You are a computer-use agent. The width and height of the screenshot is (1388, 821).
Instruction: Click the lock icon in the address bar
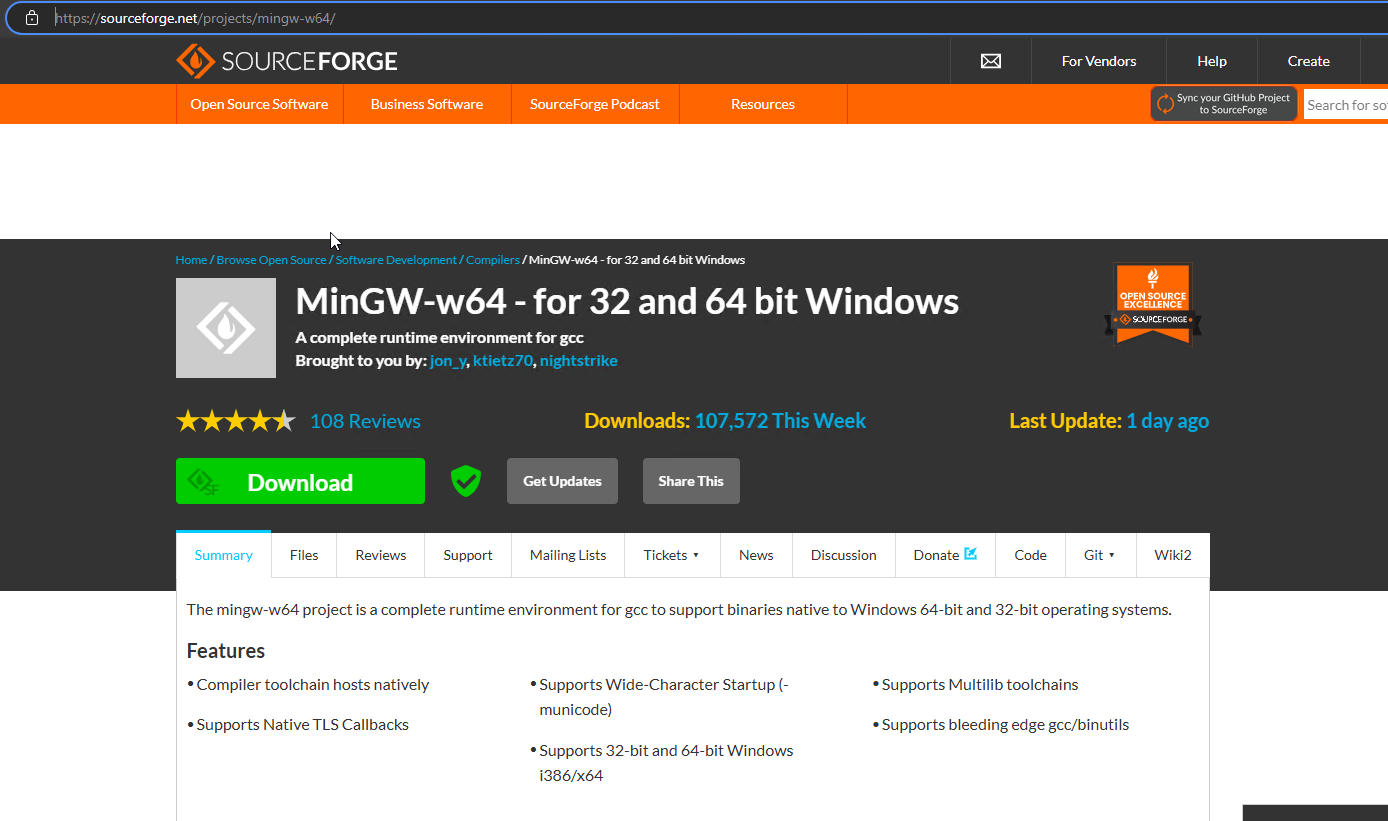pyautogui.click(x=32, y=18)
